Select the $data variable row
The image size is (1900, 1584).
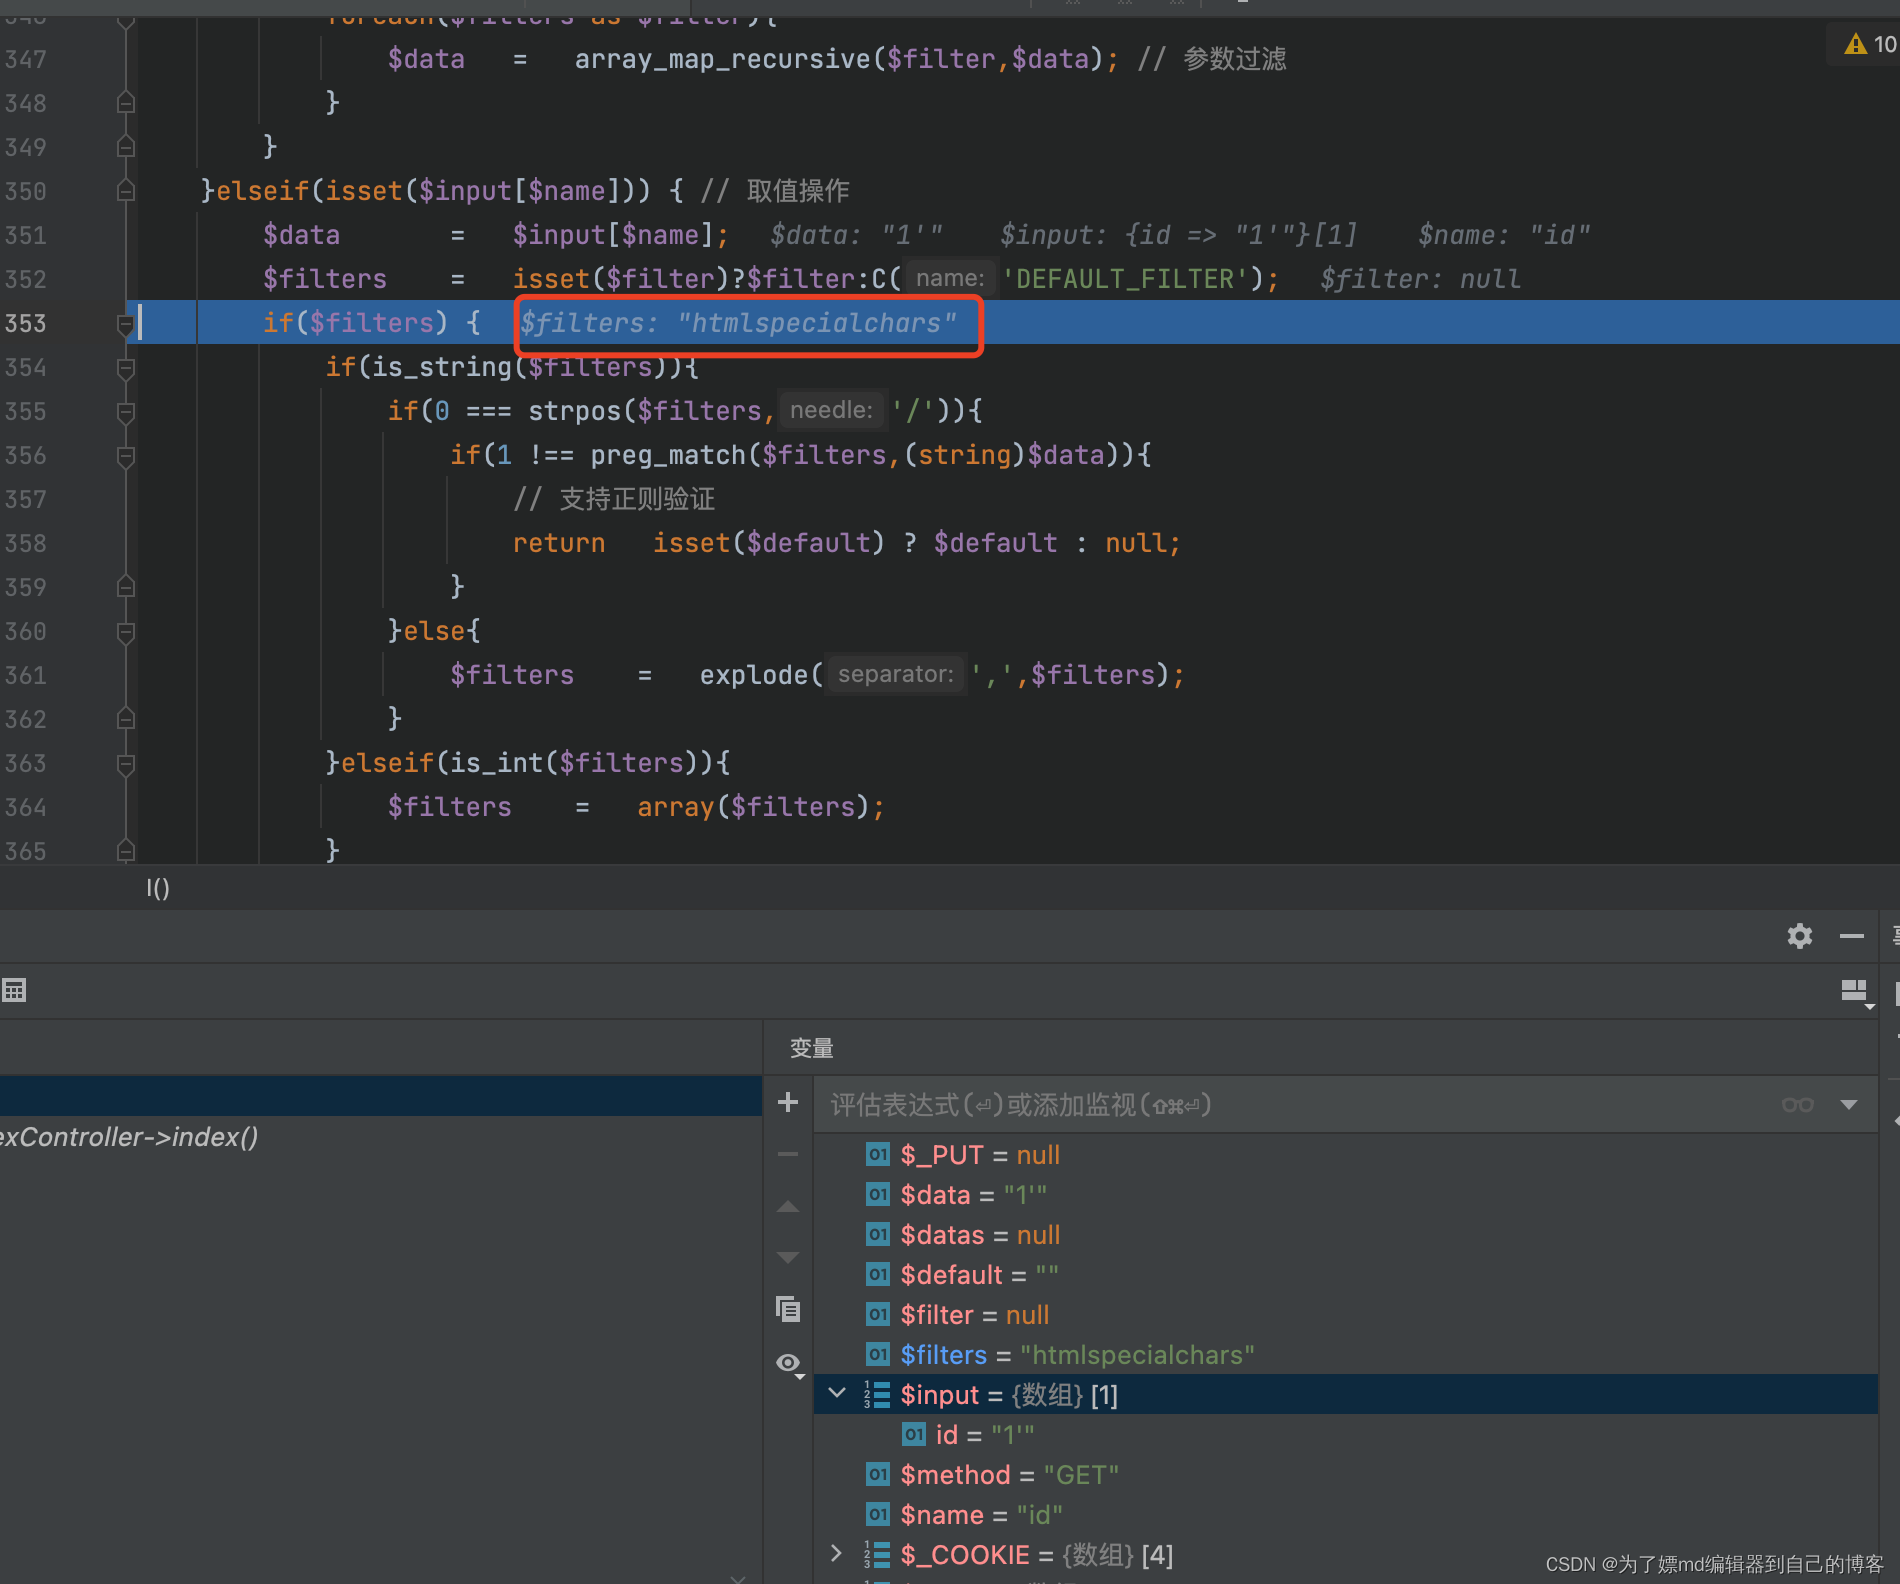pyautogui.click(x=1346, y=1195)
